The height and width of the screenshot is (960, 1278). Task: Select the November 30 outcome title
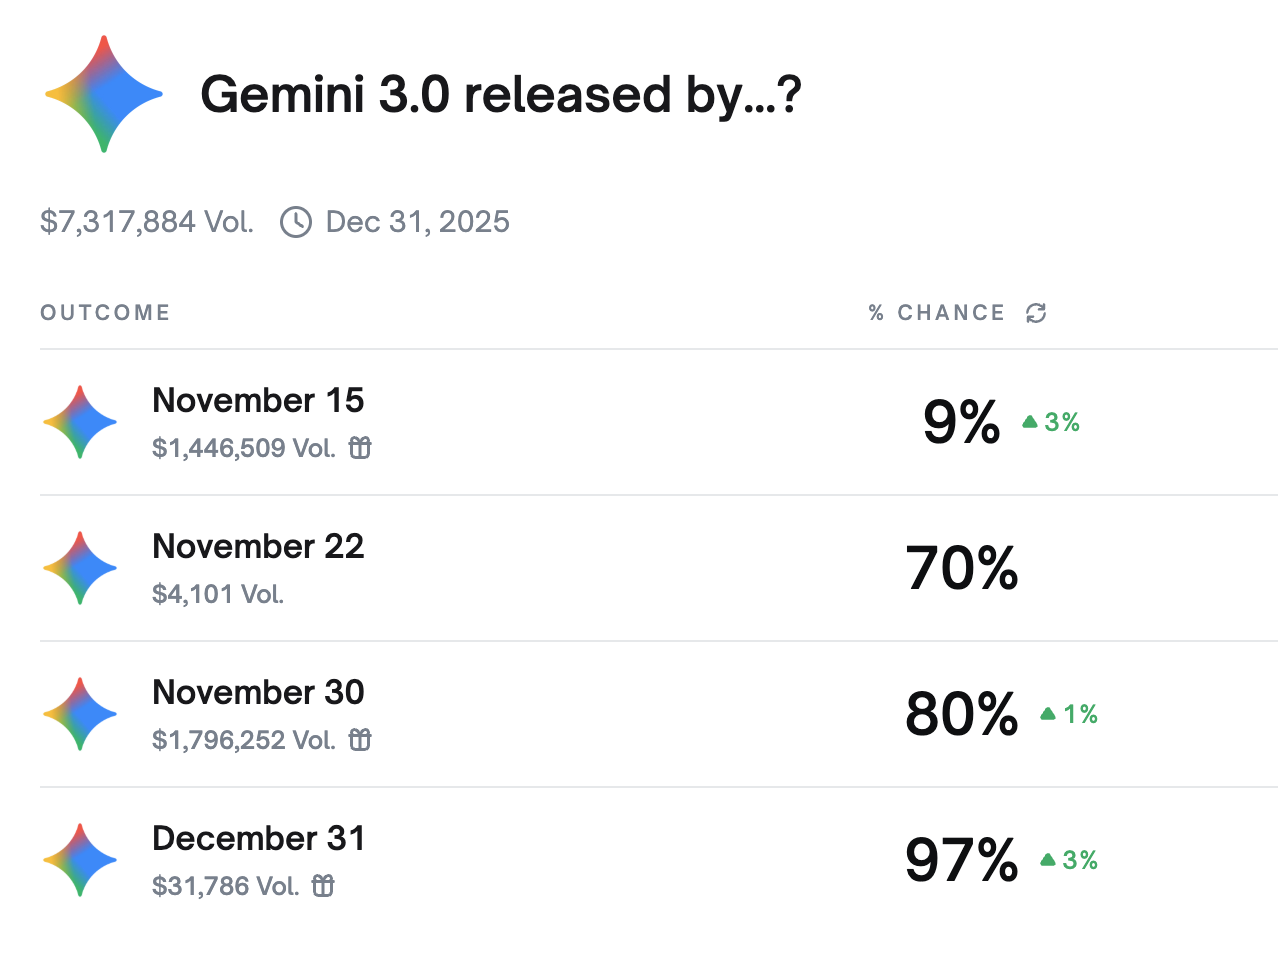(258, 692)
